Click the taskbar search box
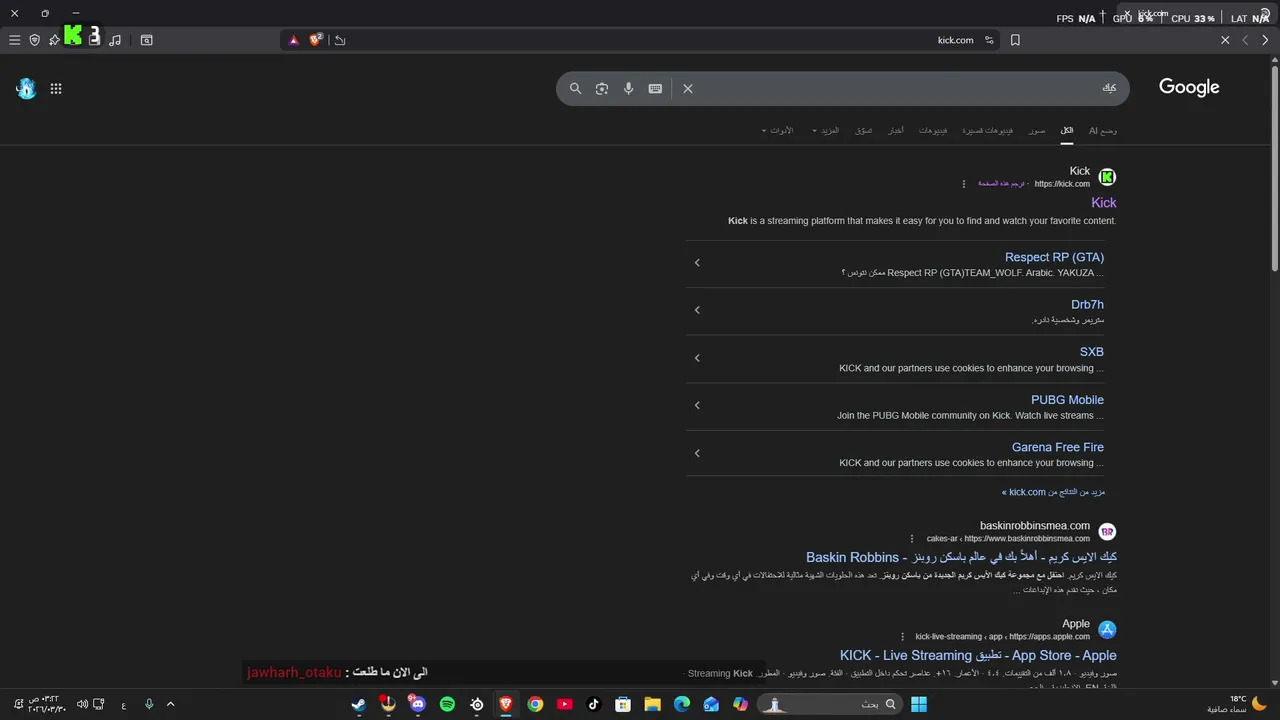The width and height of the screenshot is (1280, 720). tap(830, 704)
